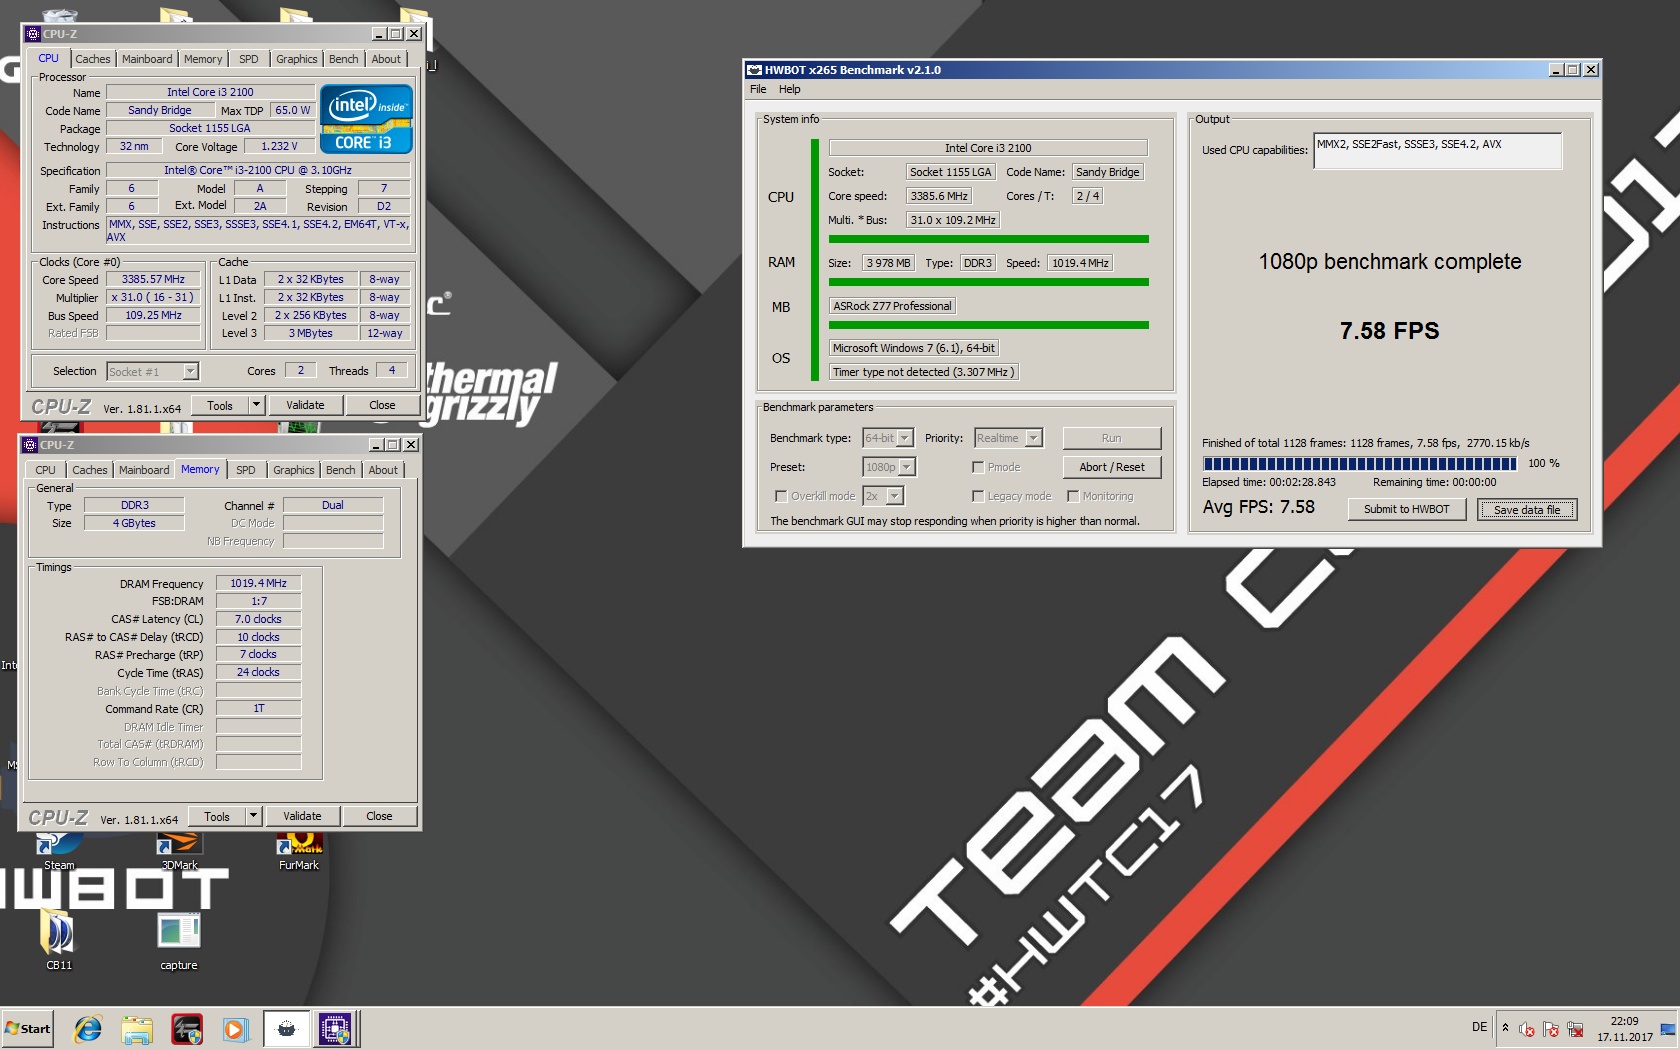
Task: Open About tab in bottom CPU-Z
Action: pos(383,470)
